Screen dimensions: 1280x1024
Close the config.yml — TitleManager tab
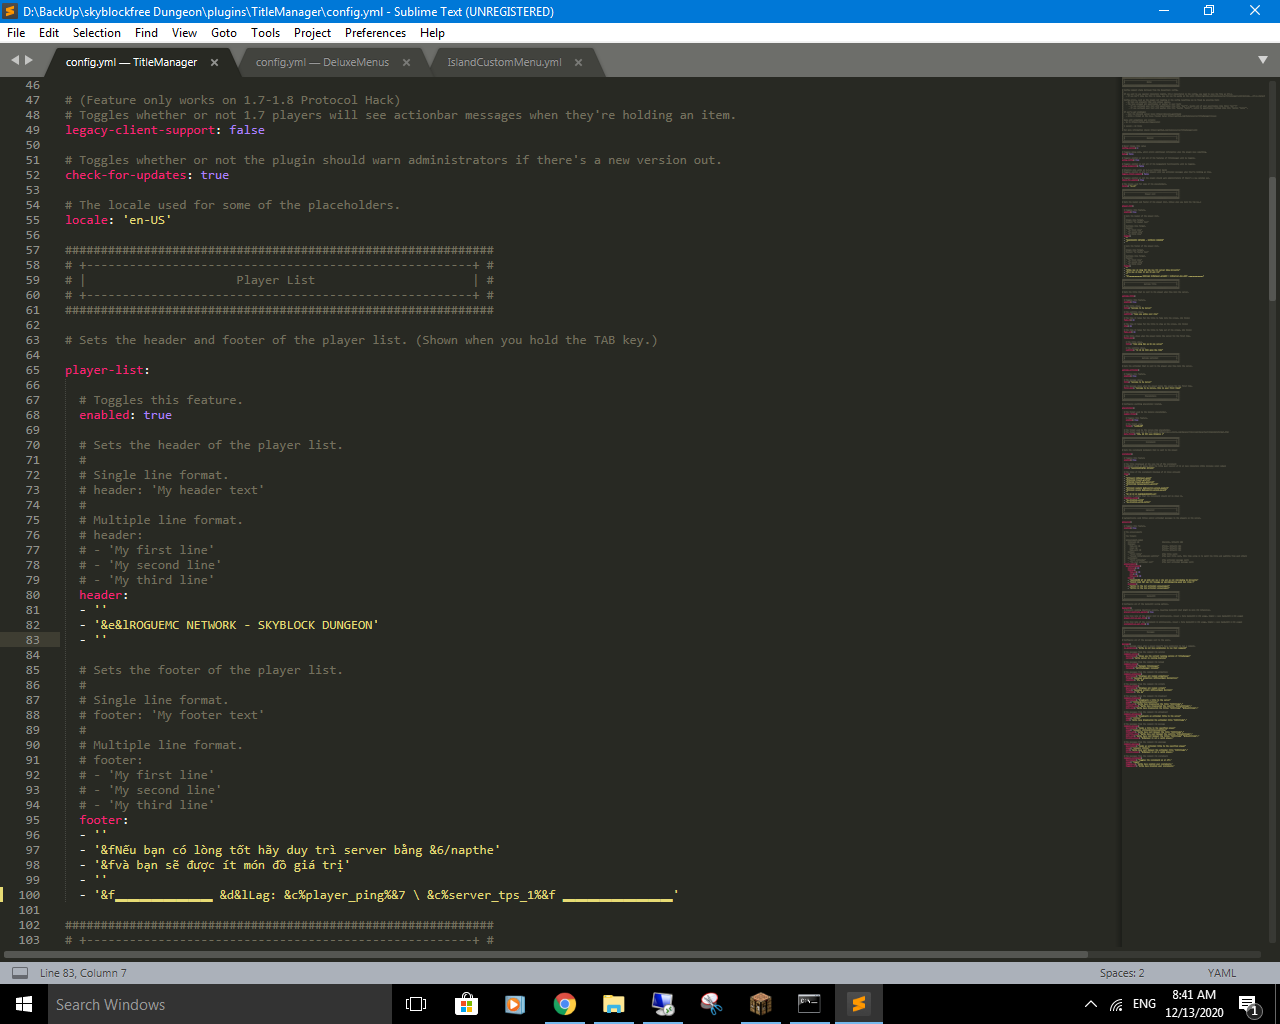point(214,62)
